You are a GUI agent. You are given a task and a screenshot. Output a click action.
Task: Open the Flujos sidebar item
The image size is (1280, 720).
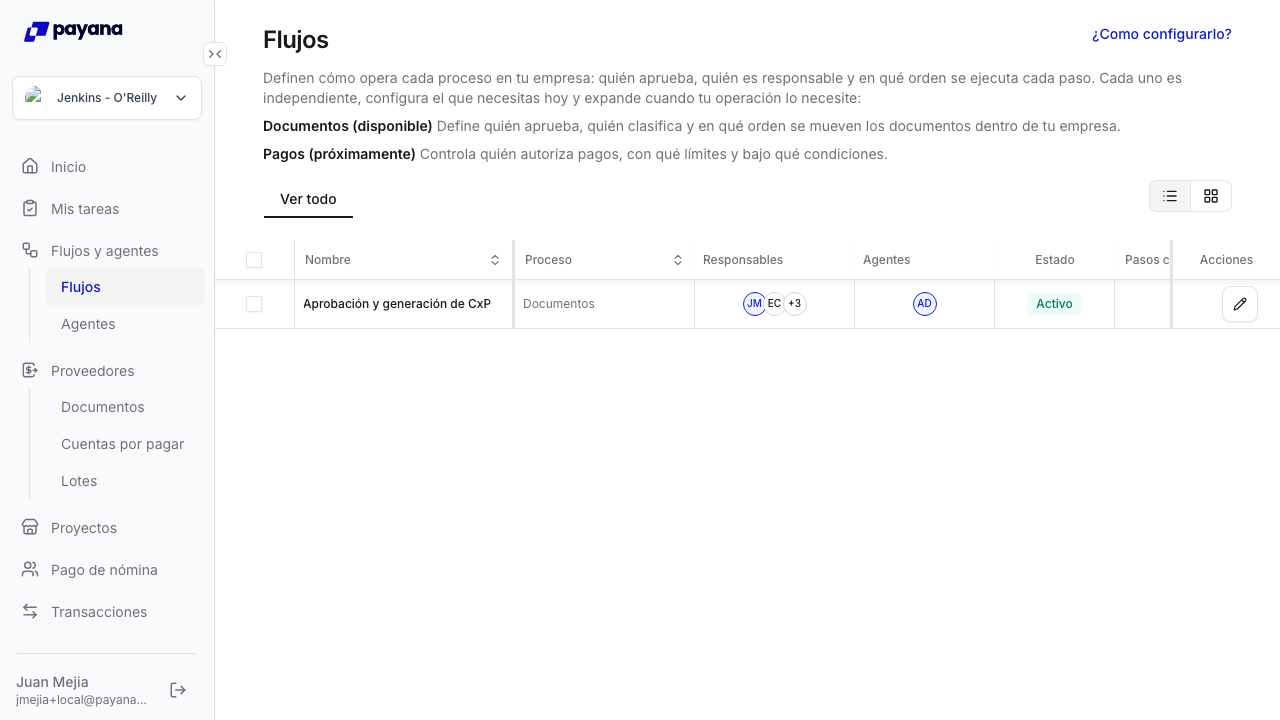tap(125, 287)
